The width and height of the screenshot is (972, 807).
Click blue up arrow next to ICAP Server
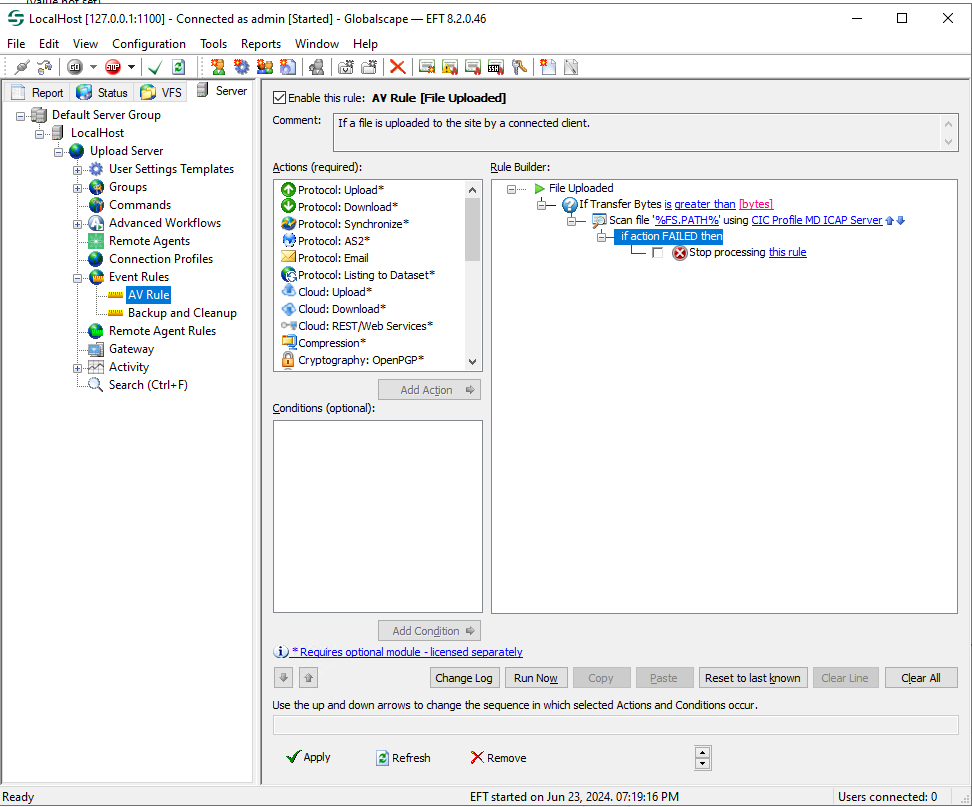890,220
